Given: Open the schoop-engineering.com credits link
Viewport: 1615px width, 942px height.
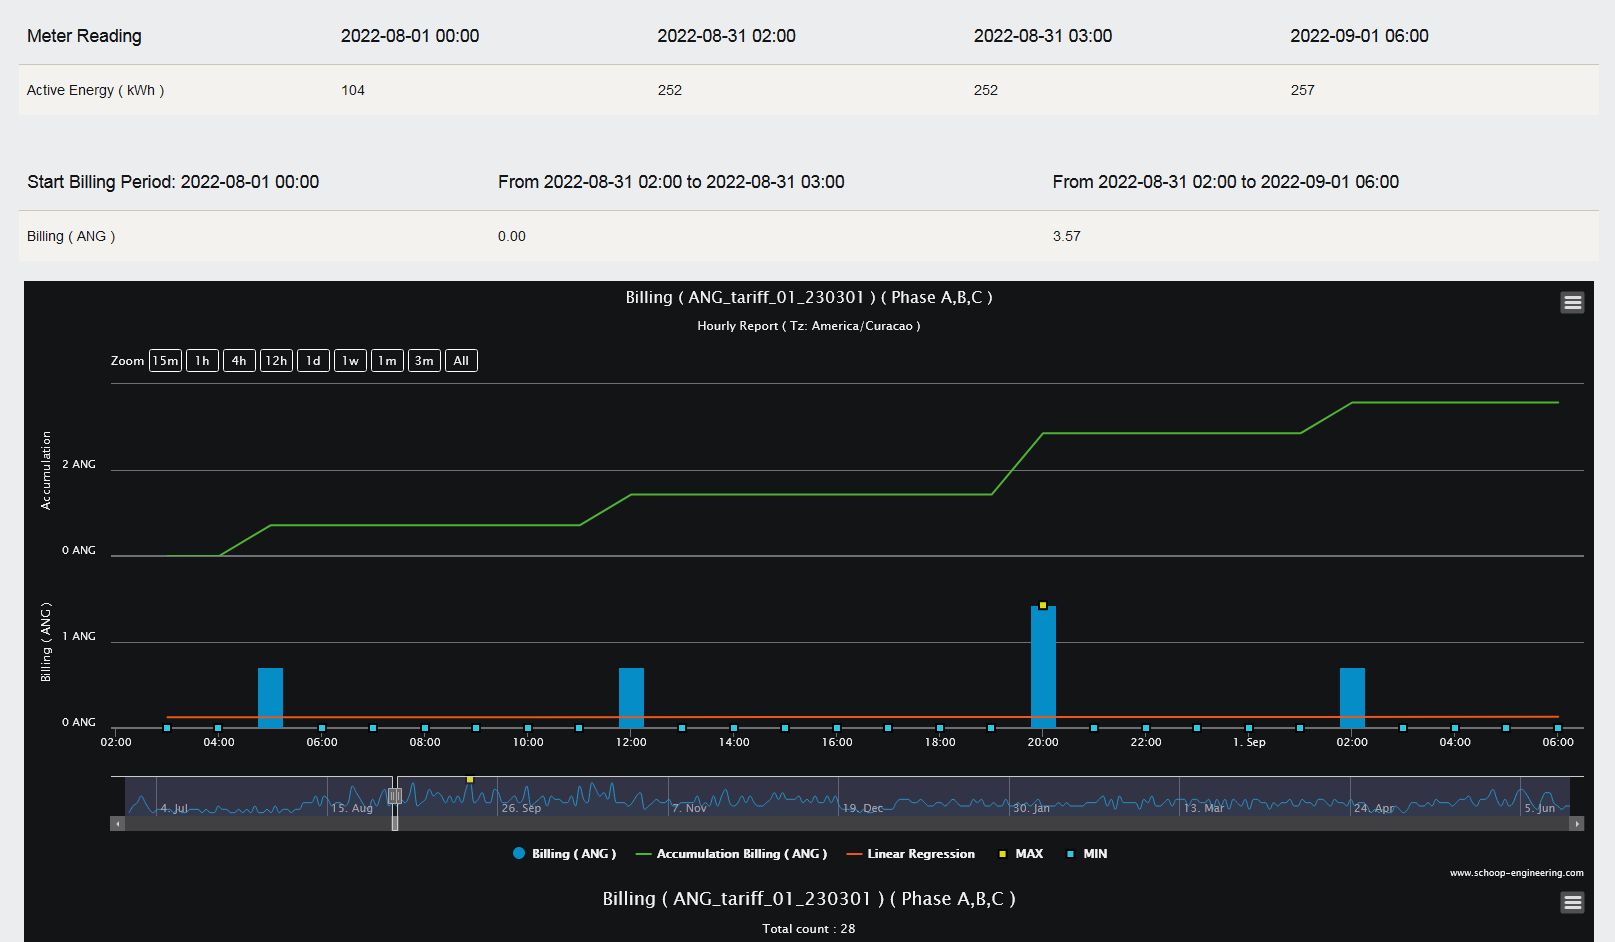Looking at the screenshot, I should point(1516,873).
